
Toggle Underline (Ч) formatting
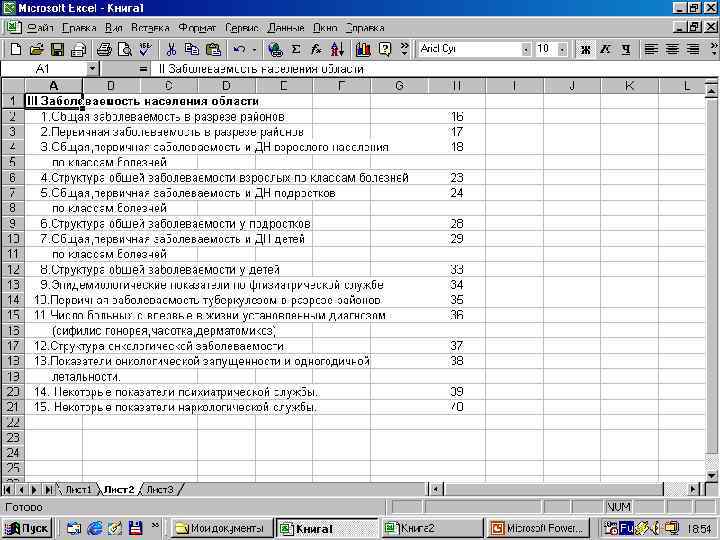point(625,49)
